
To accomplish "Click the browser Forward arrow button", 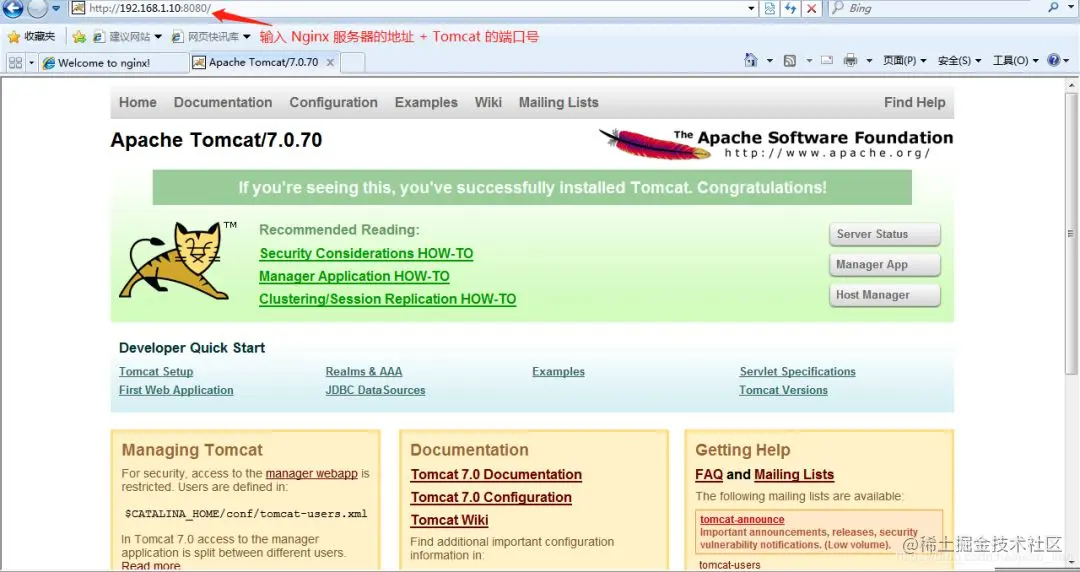I will tap(37, 8).
